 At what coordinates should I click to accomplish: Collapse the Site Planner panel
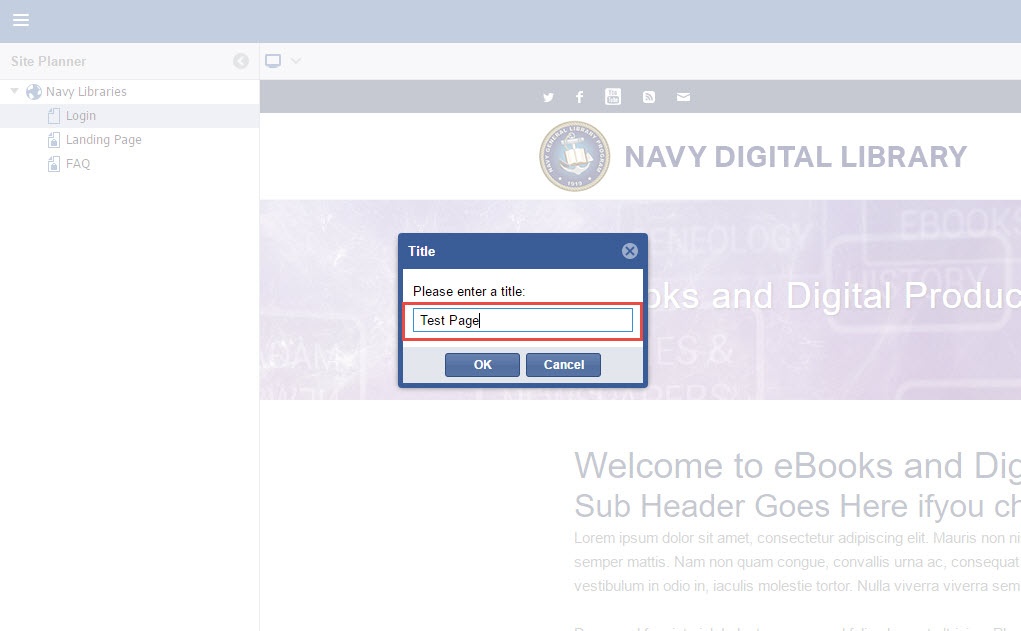pos(240,61)
